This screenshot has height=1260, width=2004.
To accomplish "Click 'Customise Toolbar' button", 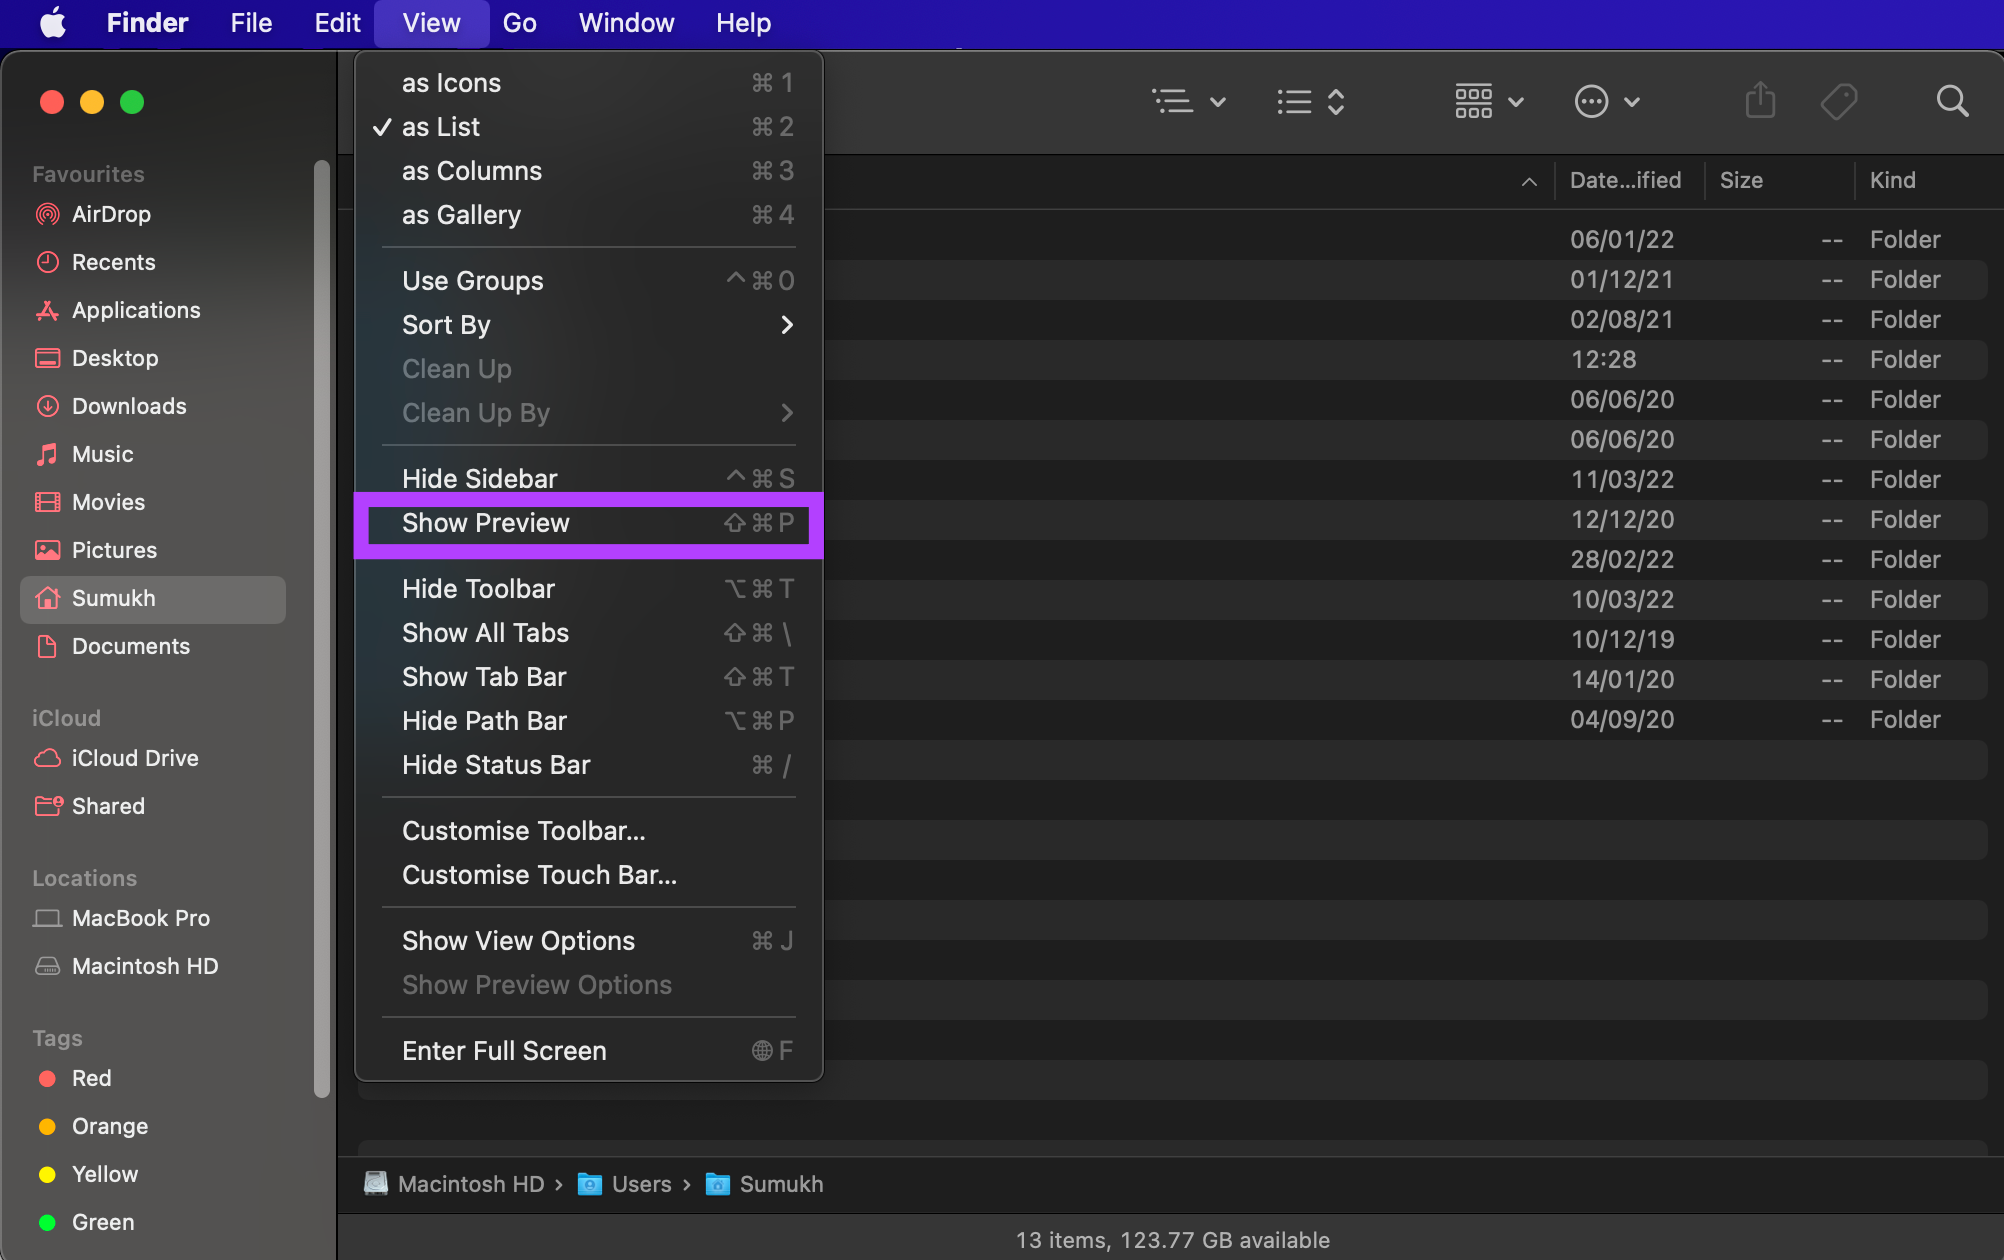I will coord(524,830).
